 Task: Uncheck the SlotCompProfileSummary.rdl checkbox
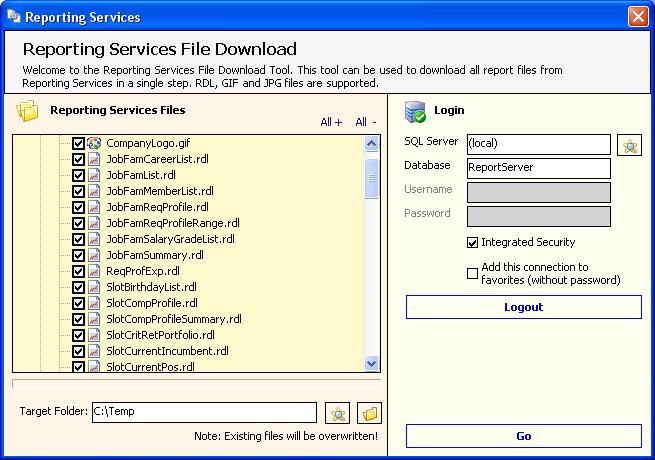(78, 319)
